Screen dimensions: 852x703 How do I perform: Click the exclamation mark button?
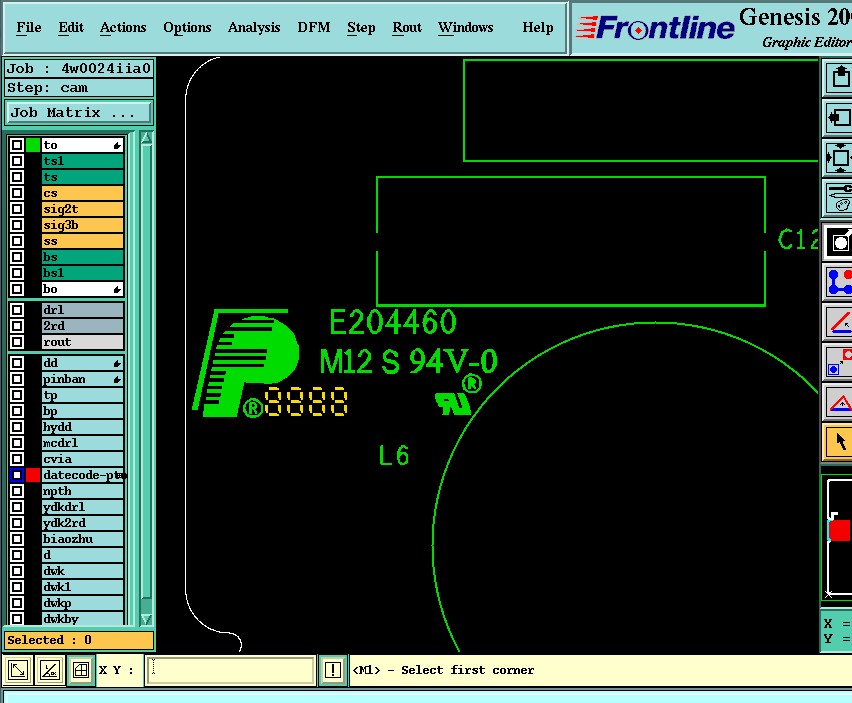tap(333, 670)
